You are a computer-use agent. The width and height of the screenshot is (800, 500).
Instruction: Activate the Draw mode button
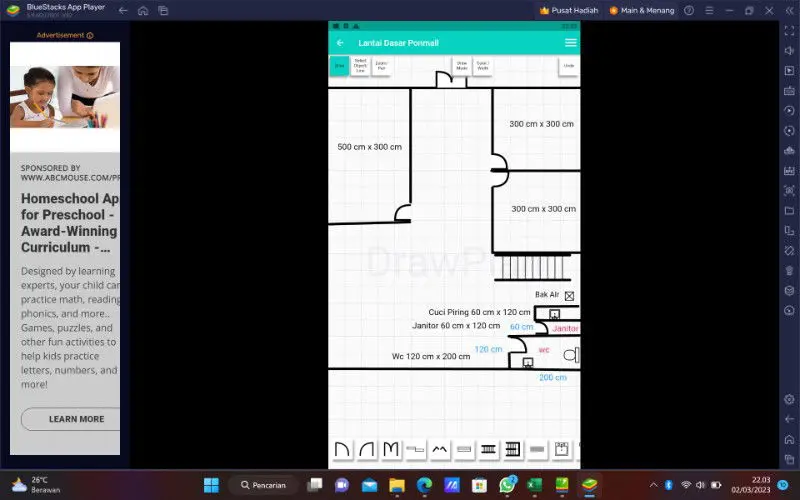tap(339, 66)
